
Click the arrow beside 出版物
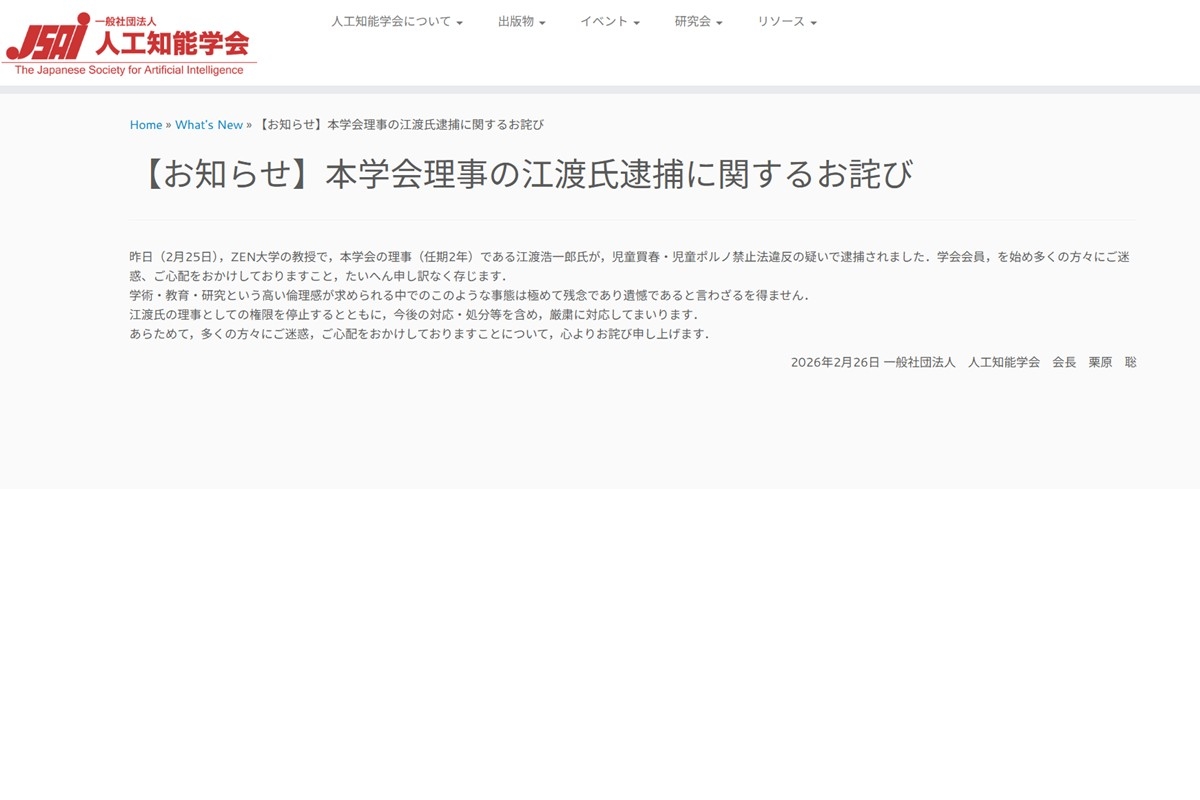click(x=542, y=23)
